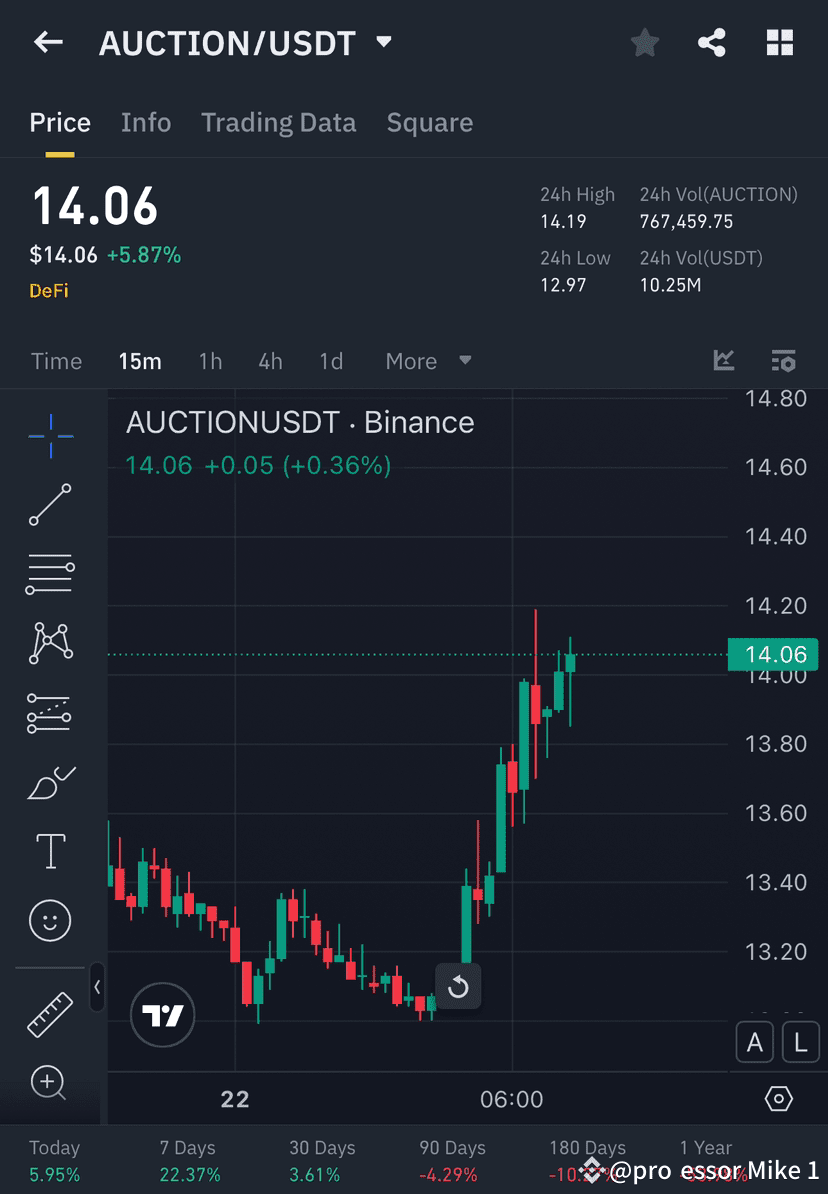Select the crosshair tool
Image resolution: width=828 pixels, height=1194 pixels.
point(50,435)
